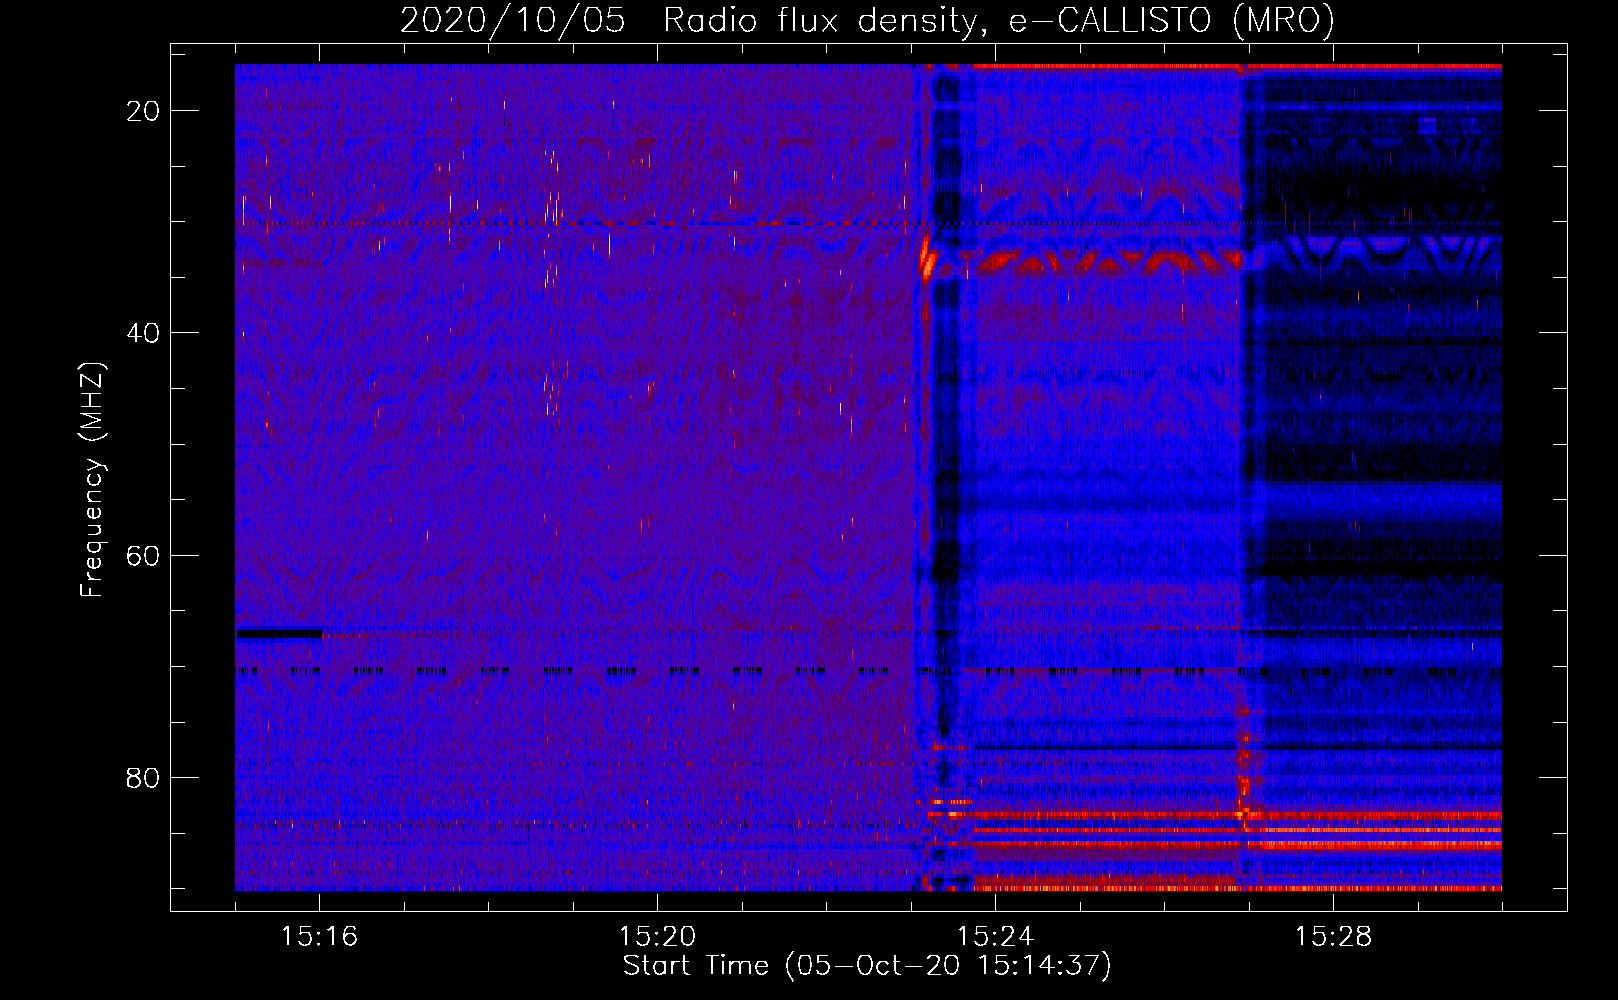Viewport: 1618px width, 1000px height.
Task: Click the 60 frequency tick label
Action: pos(143,555)
